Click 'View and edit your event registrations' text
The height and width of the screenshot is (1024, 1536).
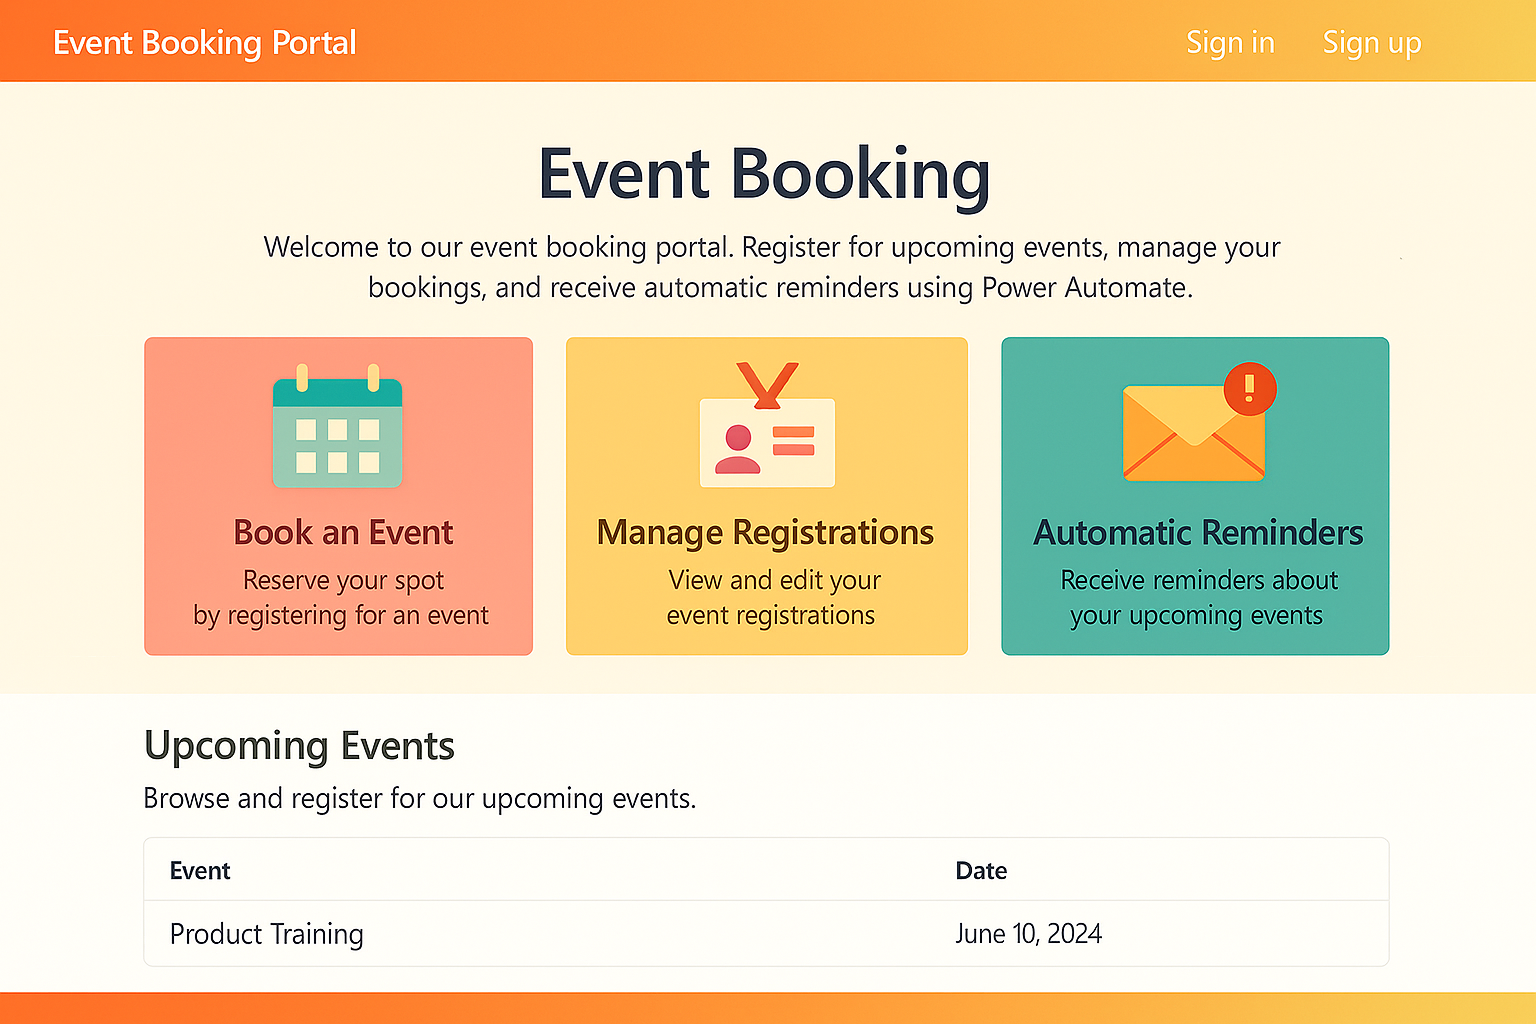coord(772,597)
